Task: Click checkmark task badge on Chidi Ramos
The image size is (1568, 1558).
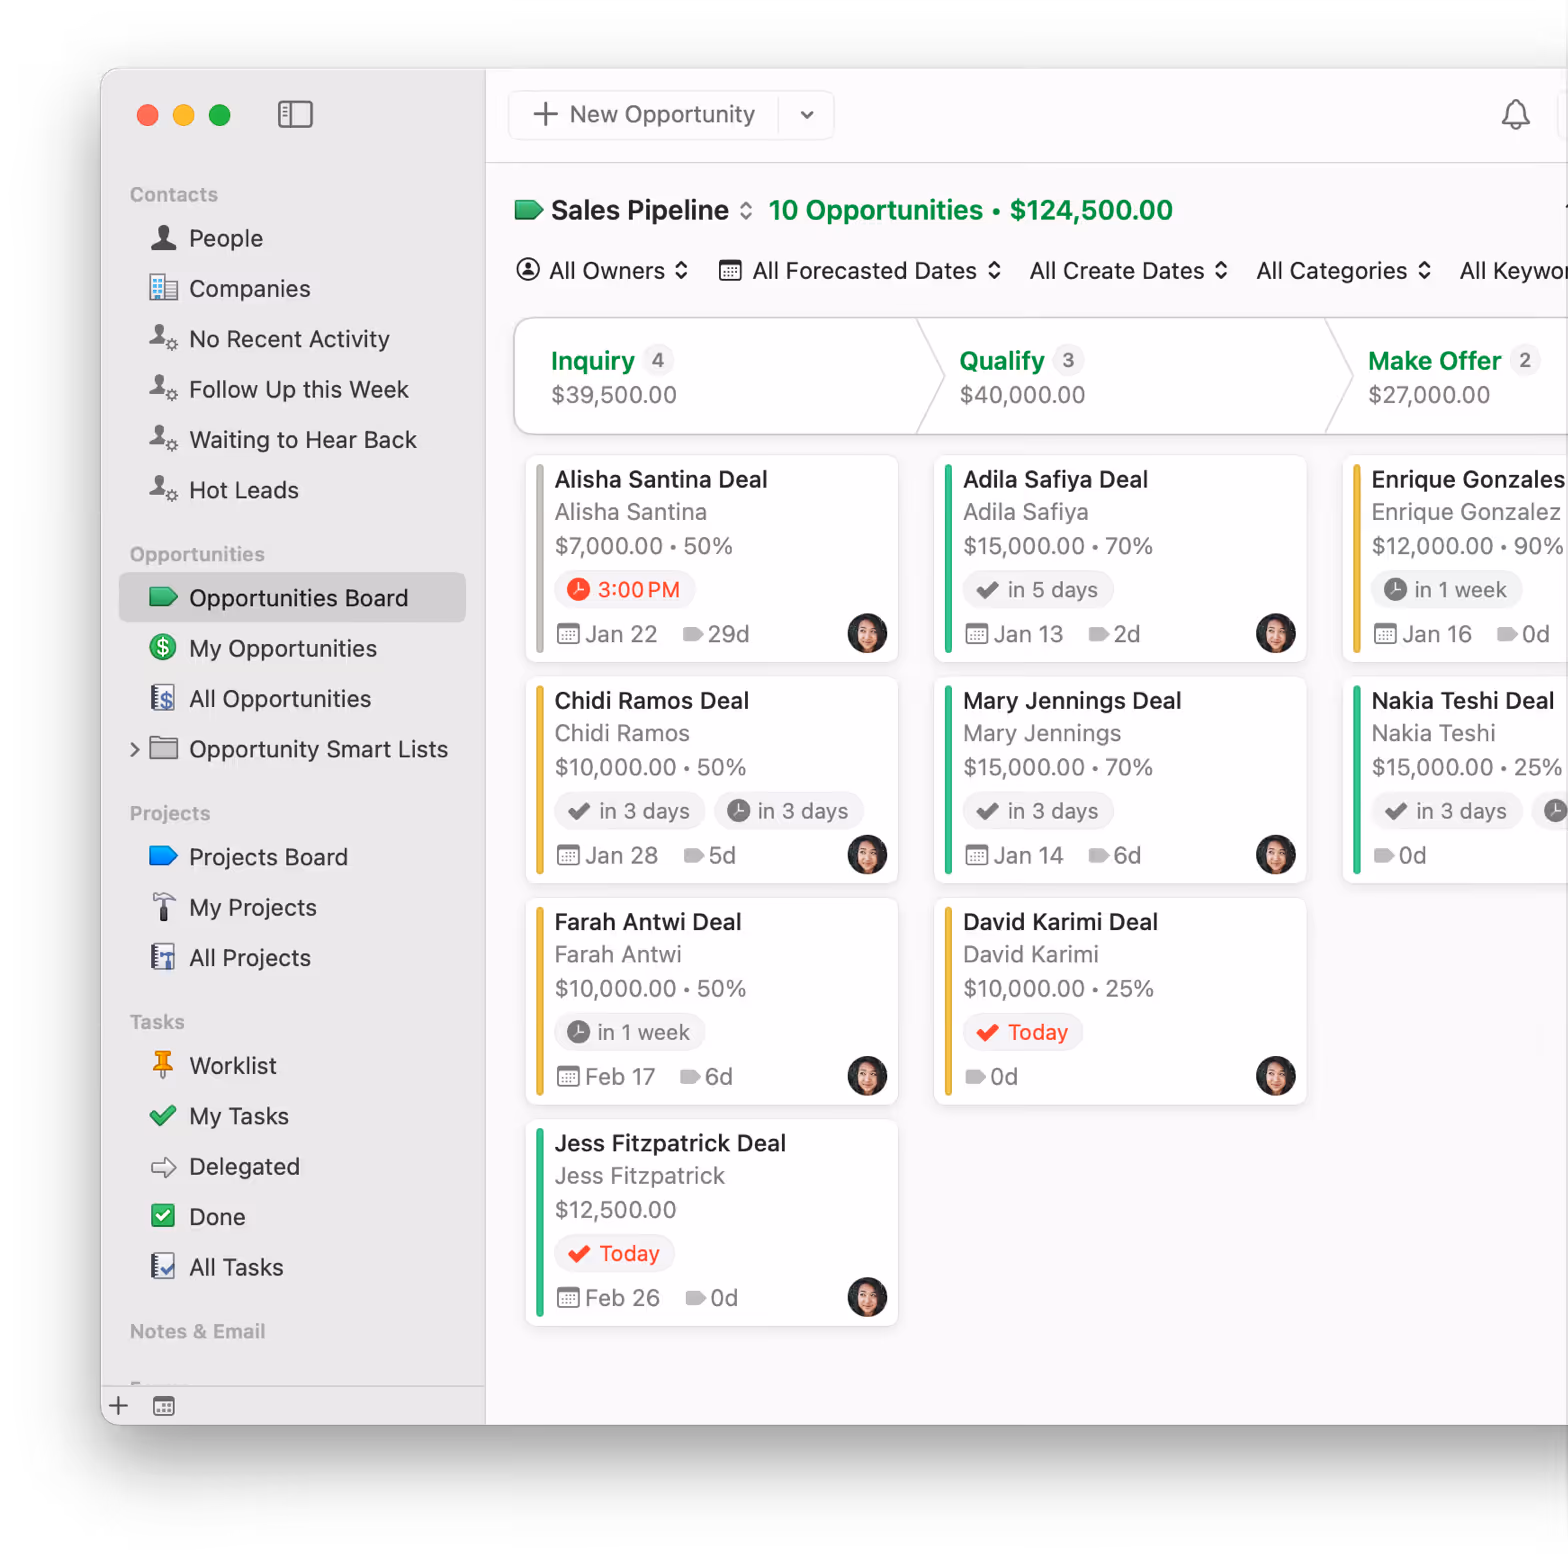Action: [630, 811]
